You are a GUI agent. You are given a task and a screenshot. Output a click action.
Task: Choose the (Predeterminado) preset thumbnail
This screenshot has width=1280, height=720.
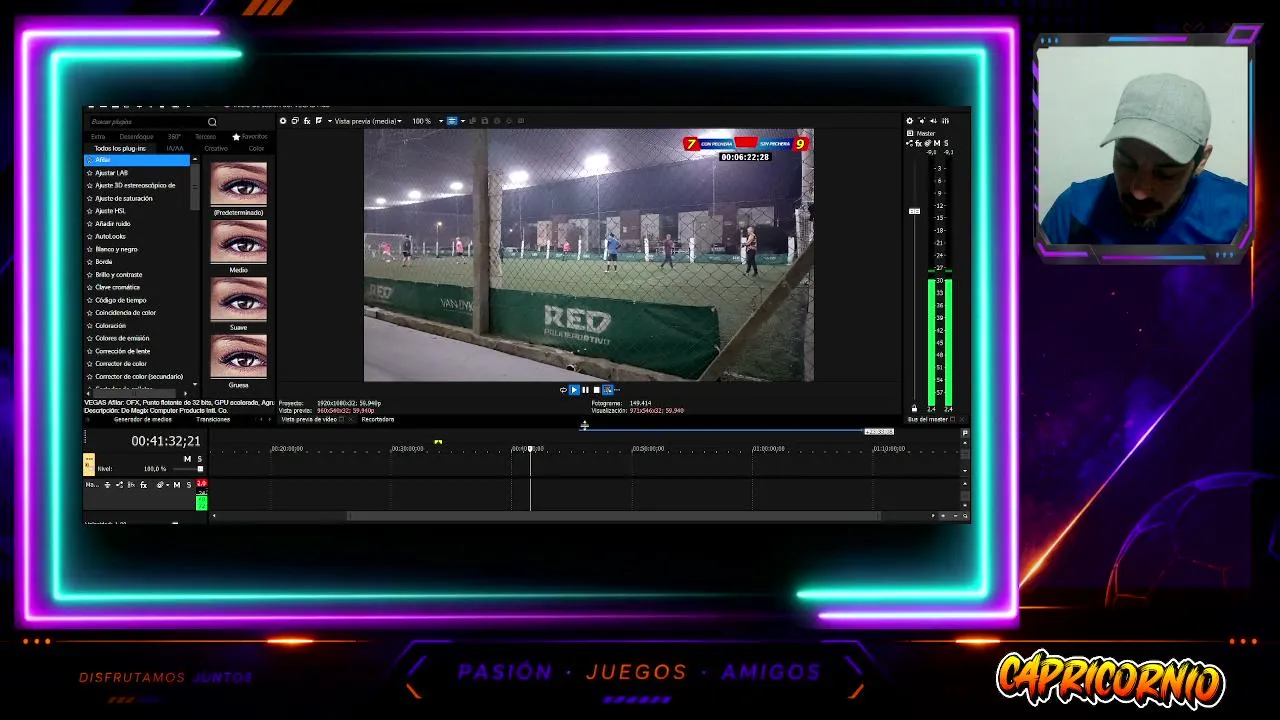(x=239, y=184)
